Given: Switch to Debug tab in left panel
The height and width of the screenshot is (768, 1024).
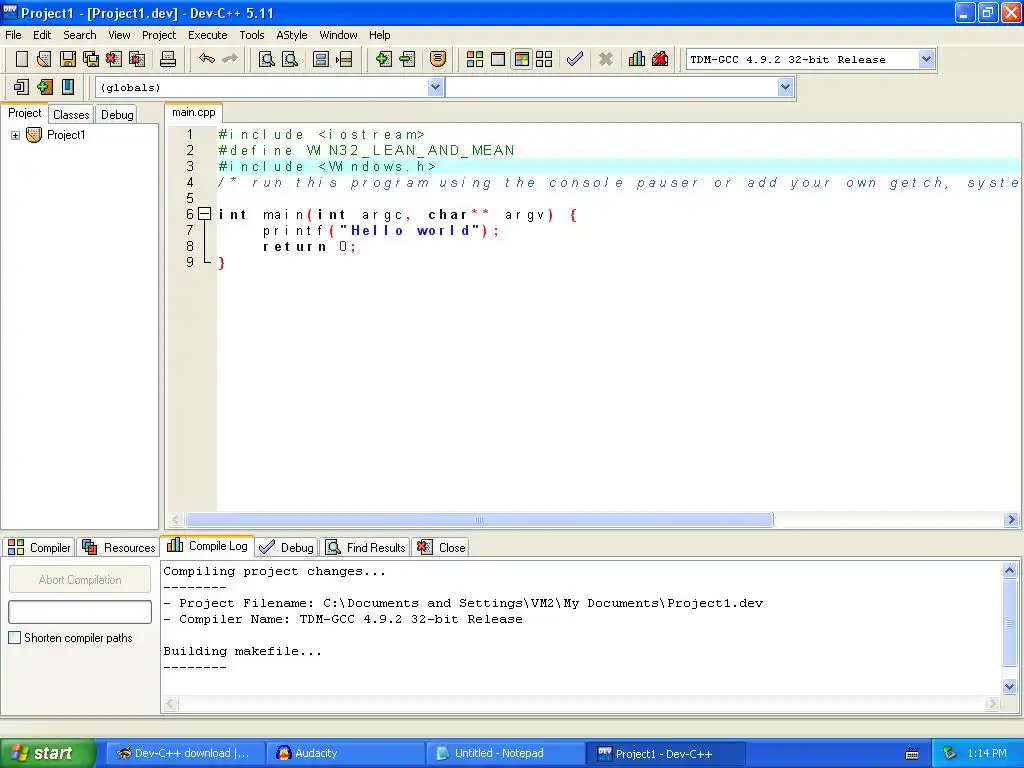Looking at the screenshot, I should pos(117,114).
